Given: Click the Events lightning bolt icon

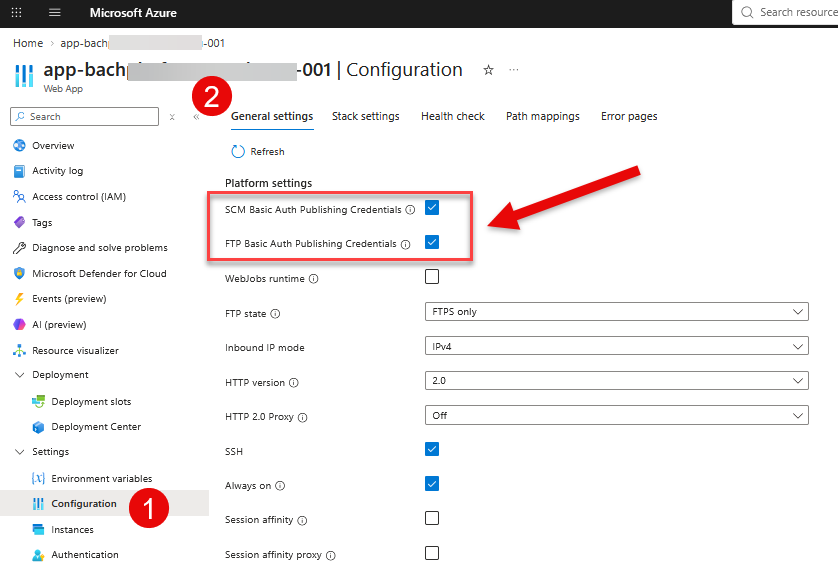Looking at the screenshot, I should click(19, 299).
